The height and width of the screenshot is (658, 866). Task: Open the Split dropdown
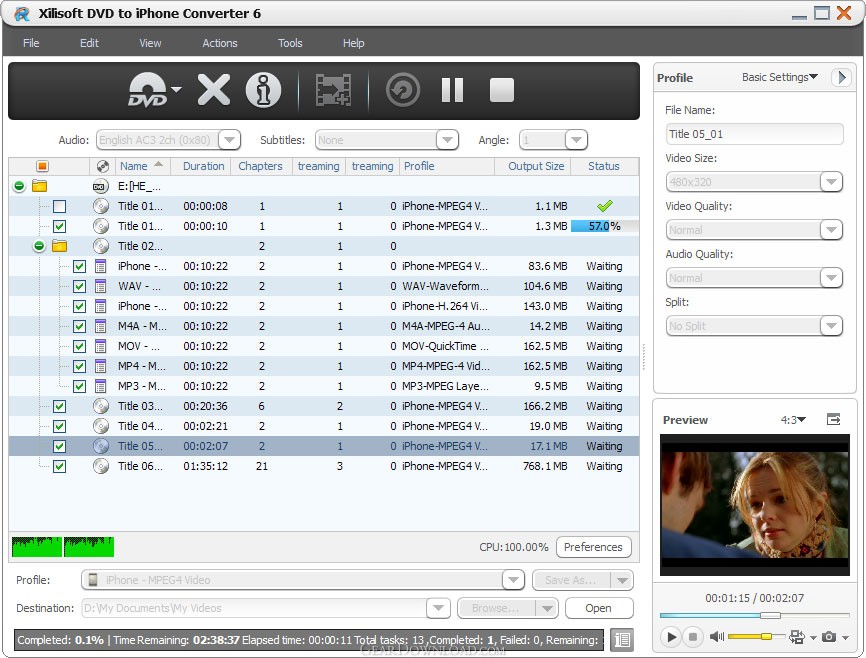pyautogui.click(x=831, y=326)
